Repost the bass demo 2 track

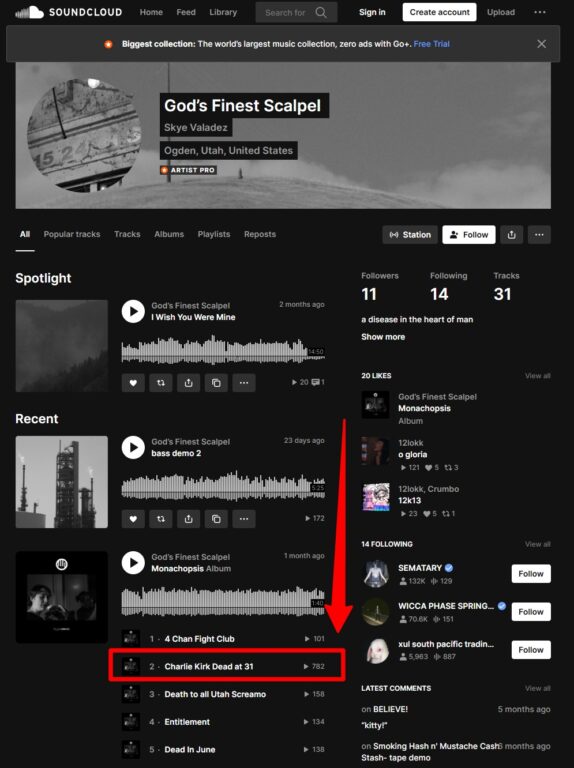(161, 519)
